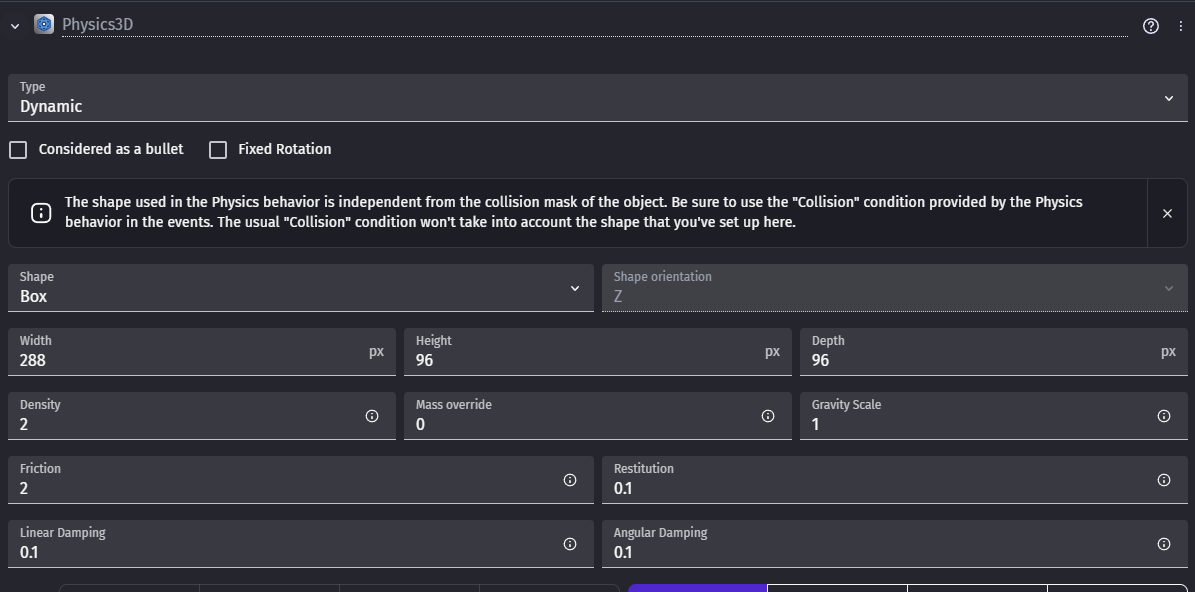Open the Physics3D help icon
The width and height of the screenshot is (1195, 592).
(1150, 26)
